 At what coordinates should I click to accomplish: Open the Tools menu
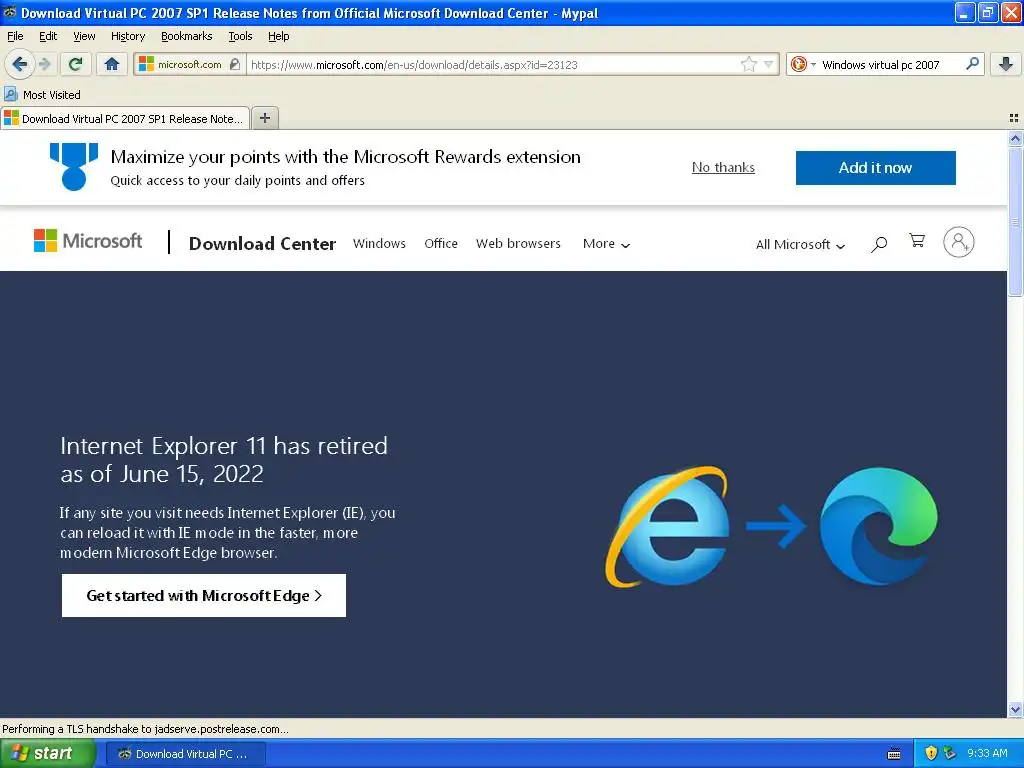(x=240, y=36)
